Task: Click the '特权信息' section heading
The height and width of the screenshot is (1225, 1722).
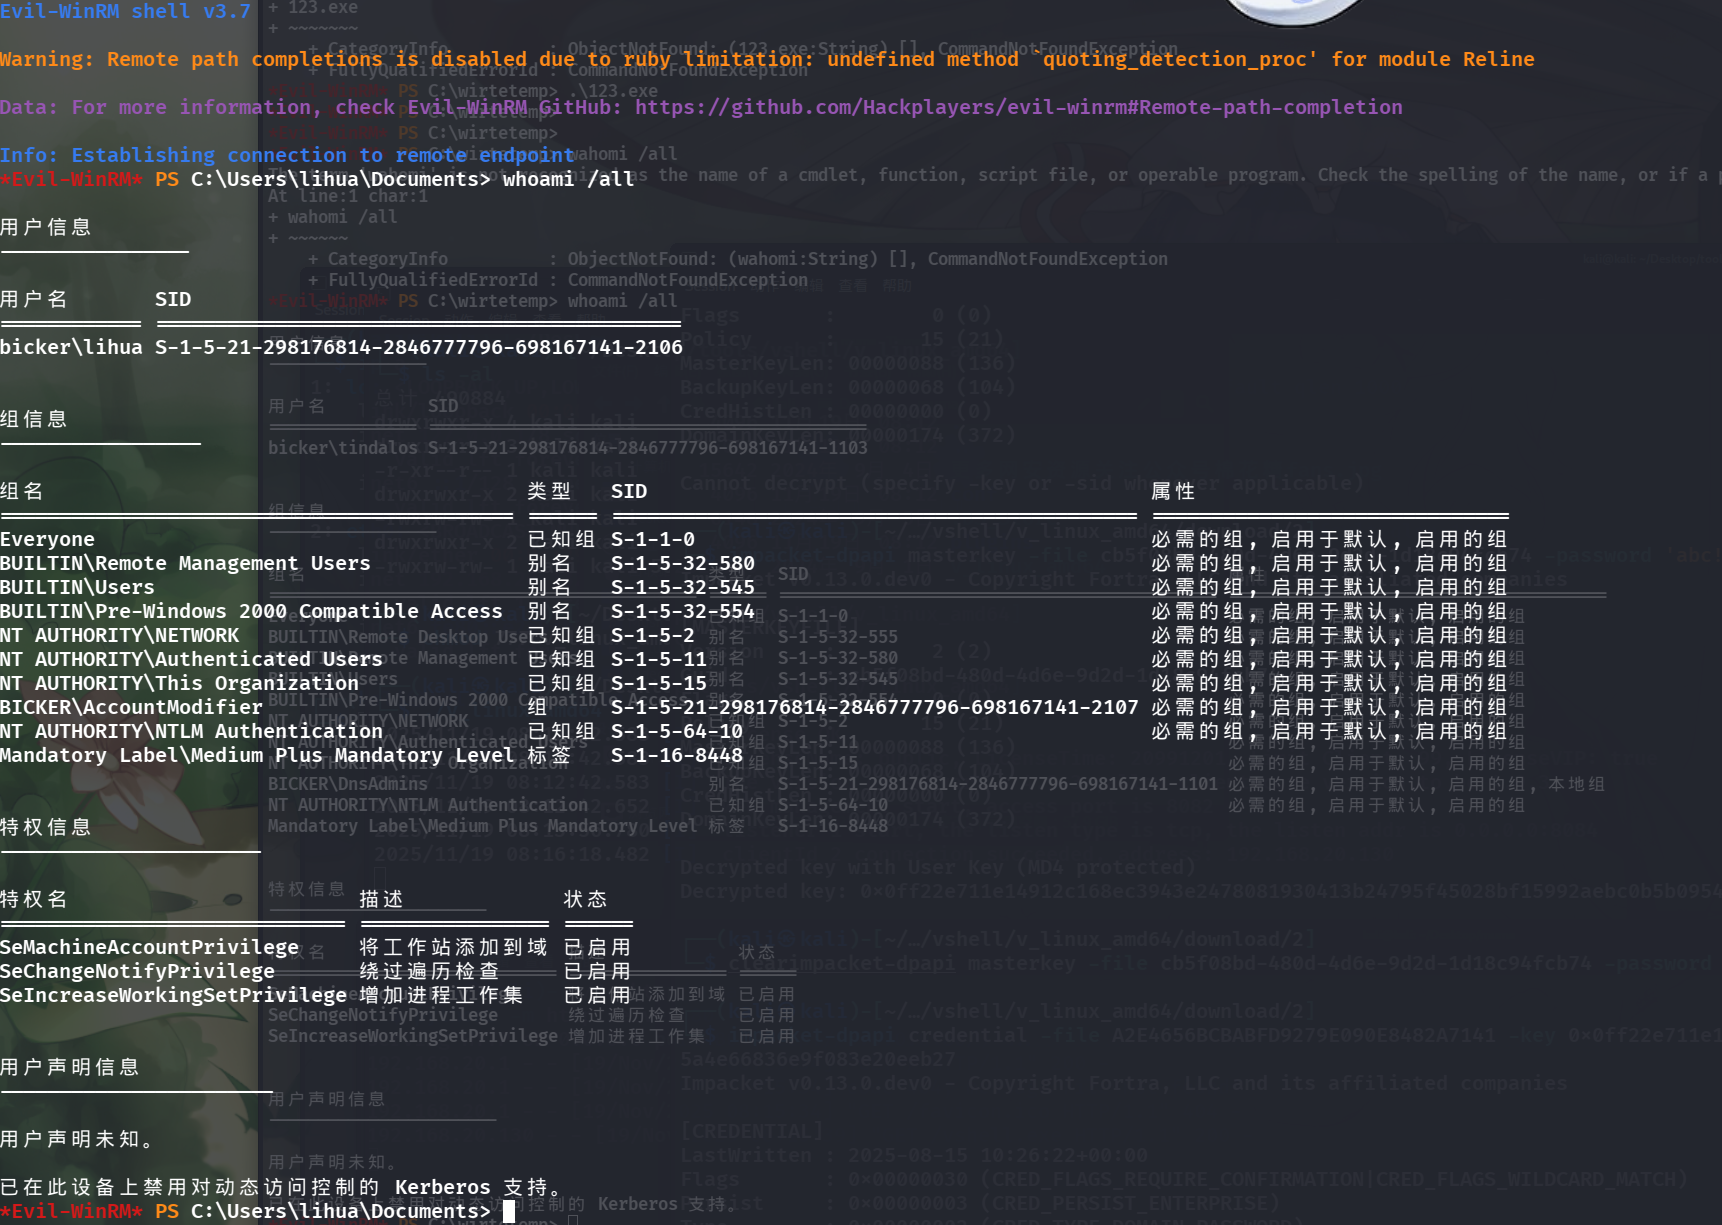Action: point(46,827)
